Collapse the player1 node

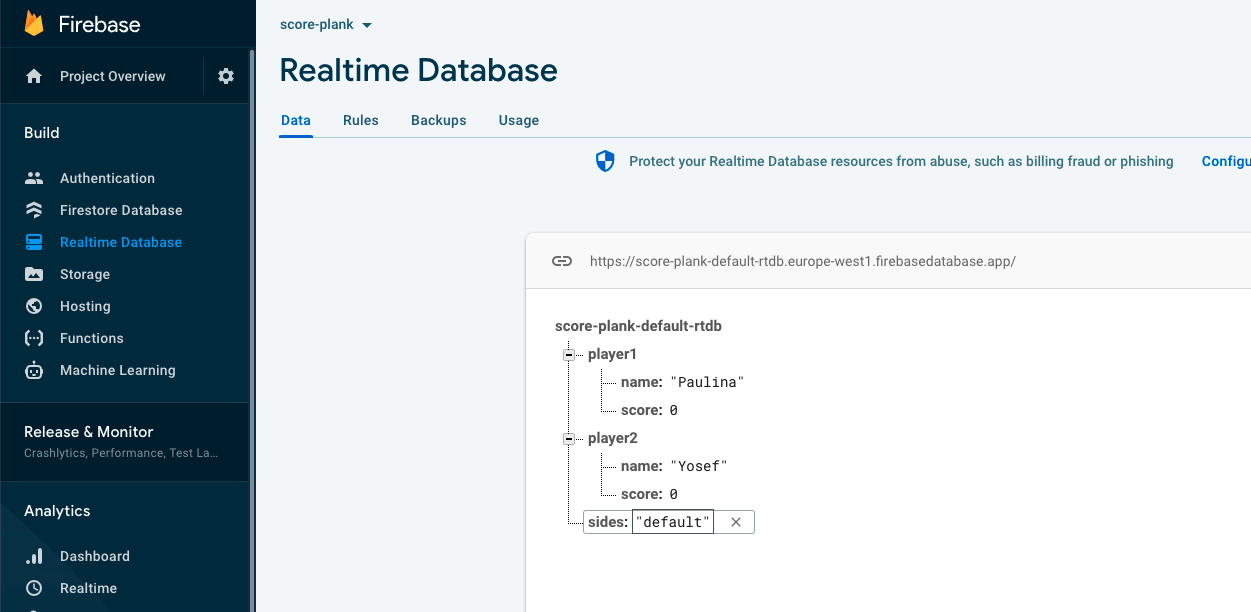[569, 354]
